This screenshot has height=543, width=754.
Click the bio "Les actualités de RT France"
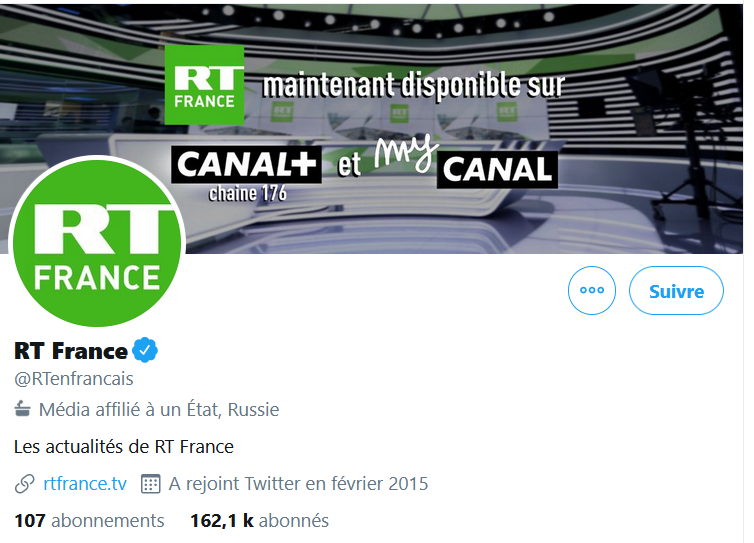124,446
